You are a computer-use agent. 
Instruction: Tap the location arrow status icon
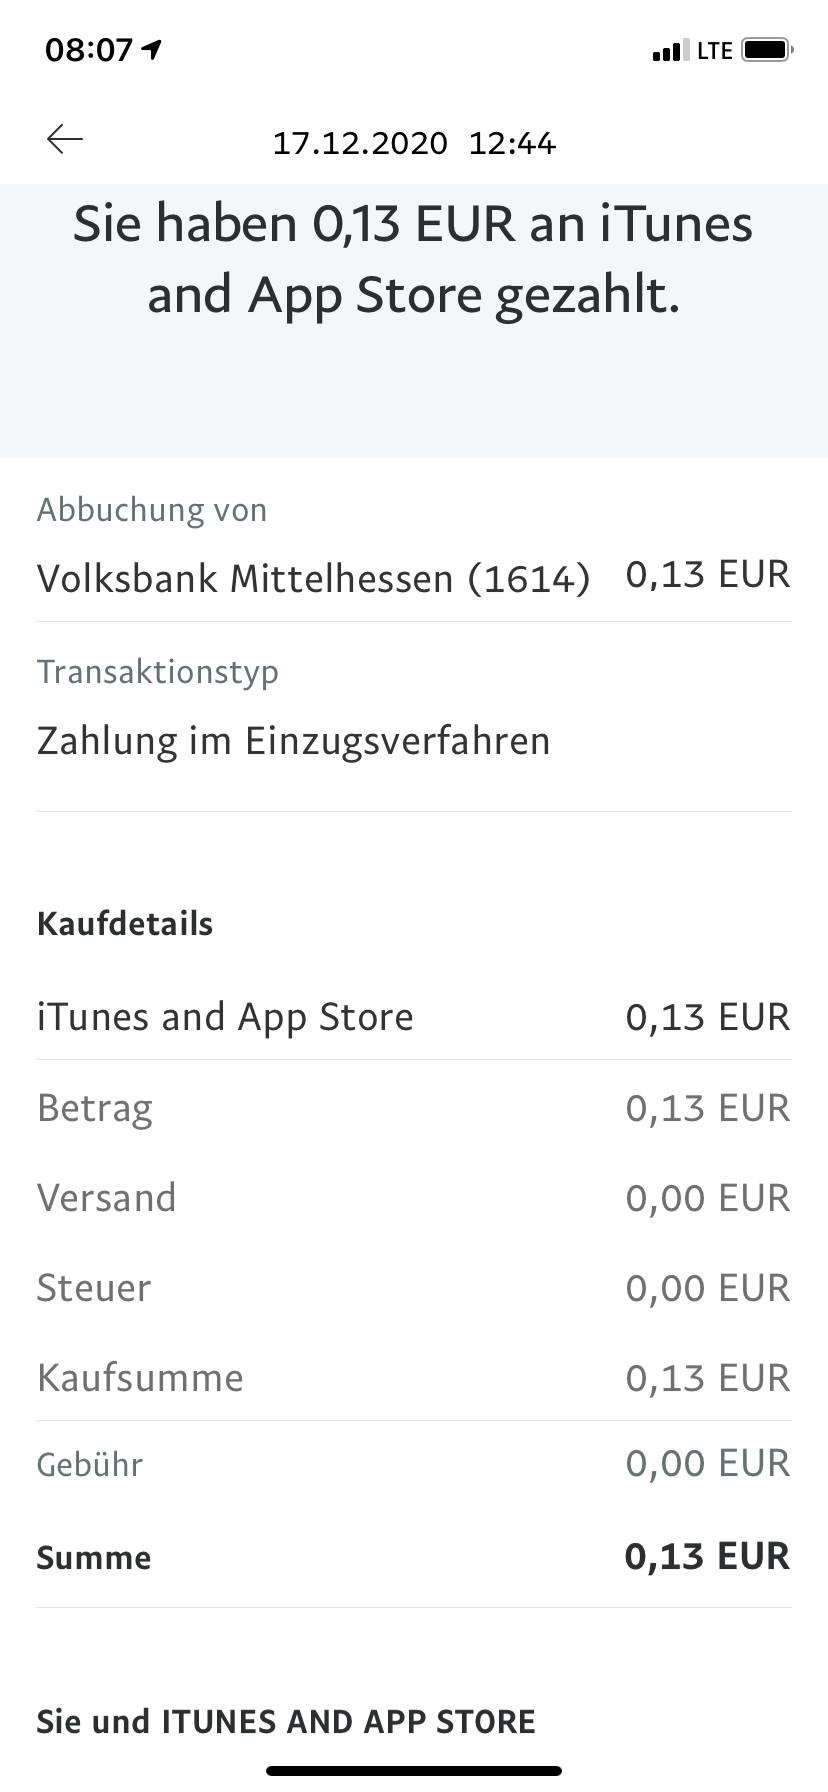[x=152, y=49]
